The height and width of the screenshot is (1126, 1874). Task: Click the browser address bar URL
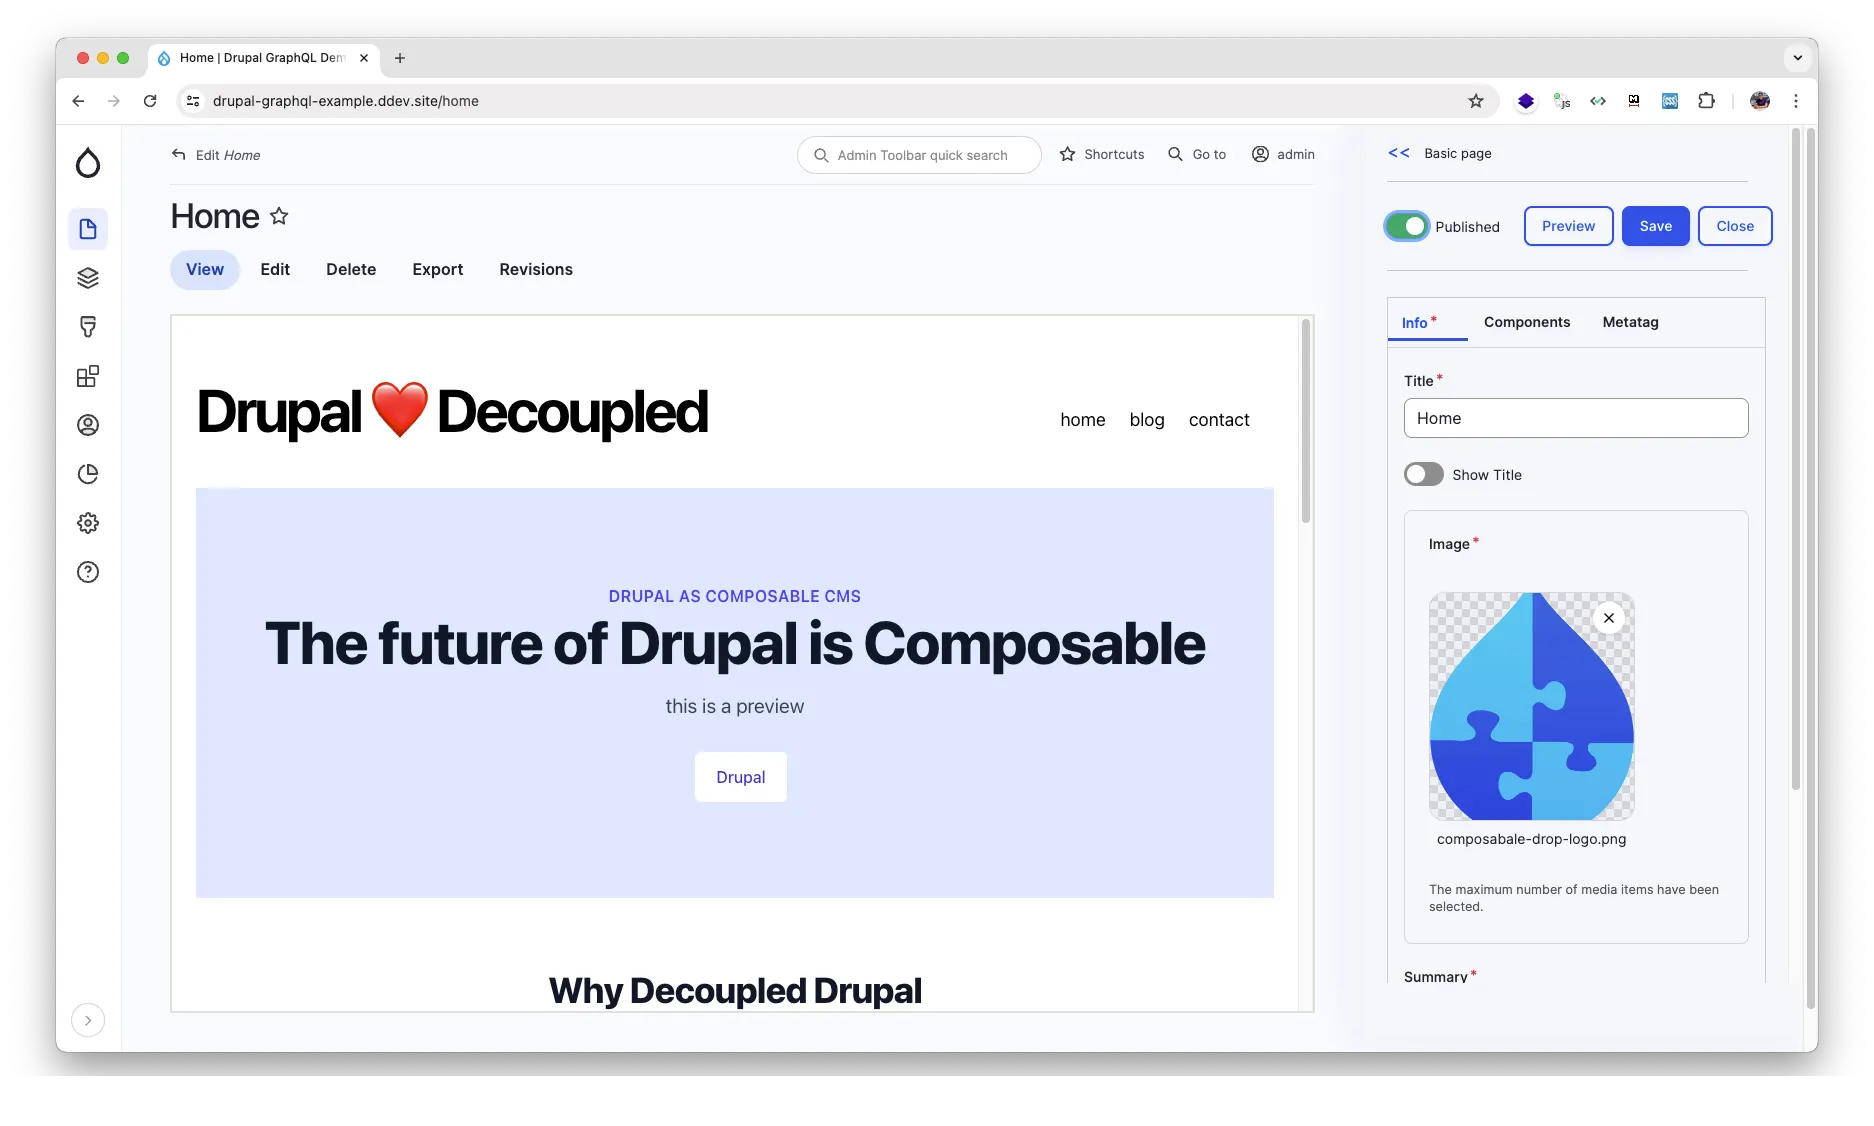click(x=345, y=101)
